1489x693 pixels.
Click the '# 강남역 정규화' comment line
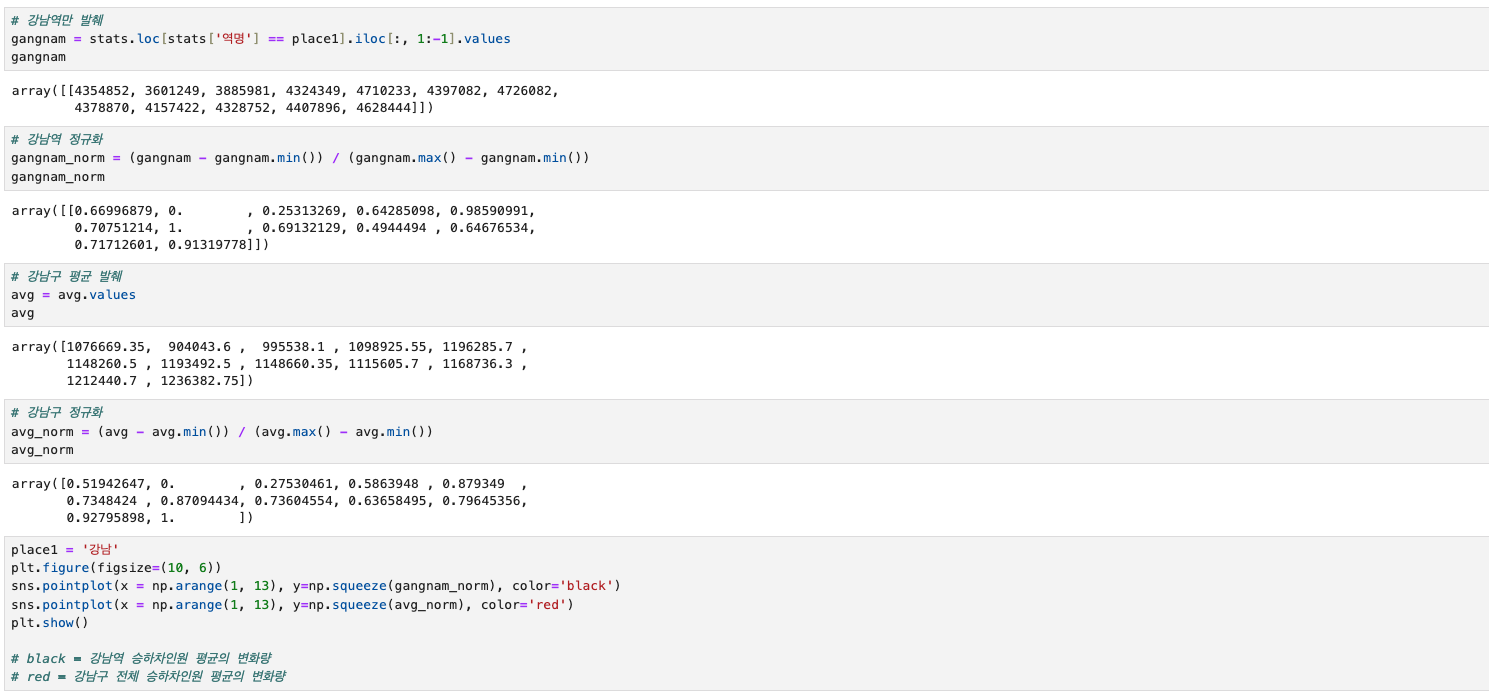pyautogui.click(x=56, y=139)
